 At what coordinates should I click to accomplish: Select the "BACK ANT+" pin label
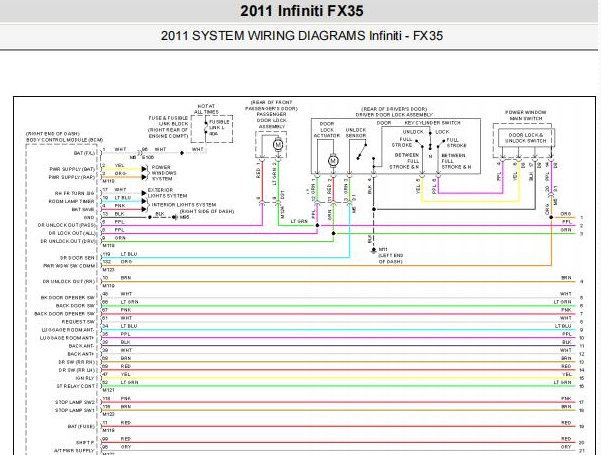coord(81,354)
